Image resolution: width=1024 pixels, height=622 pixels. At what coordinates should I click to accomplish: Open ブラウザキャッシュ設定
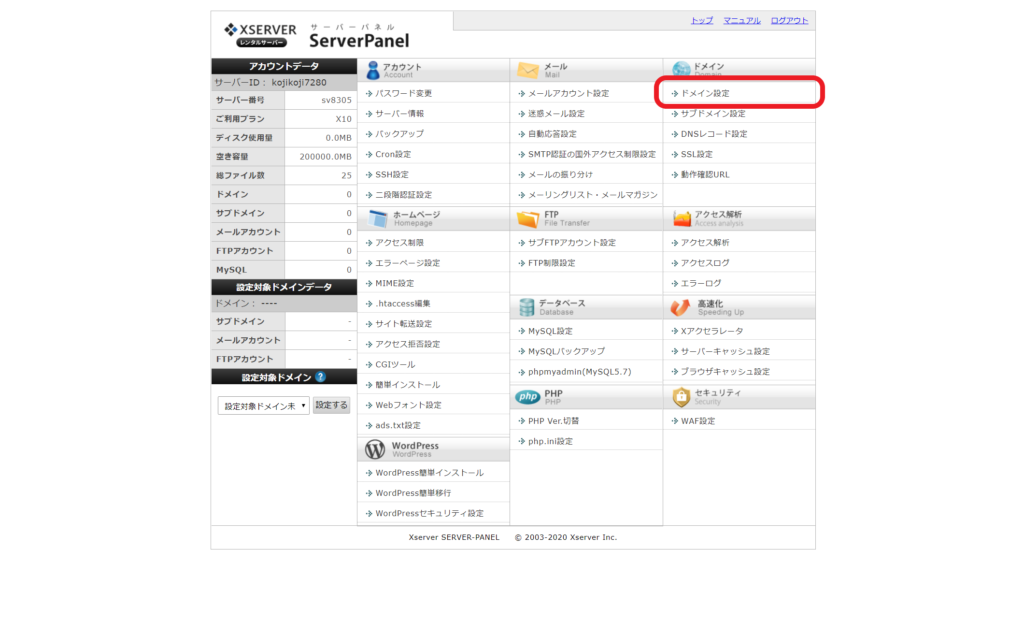click(726, 372)
